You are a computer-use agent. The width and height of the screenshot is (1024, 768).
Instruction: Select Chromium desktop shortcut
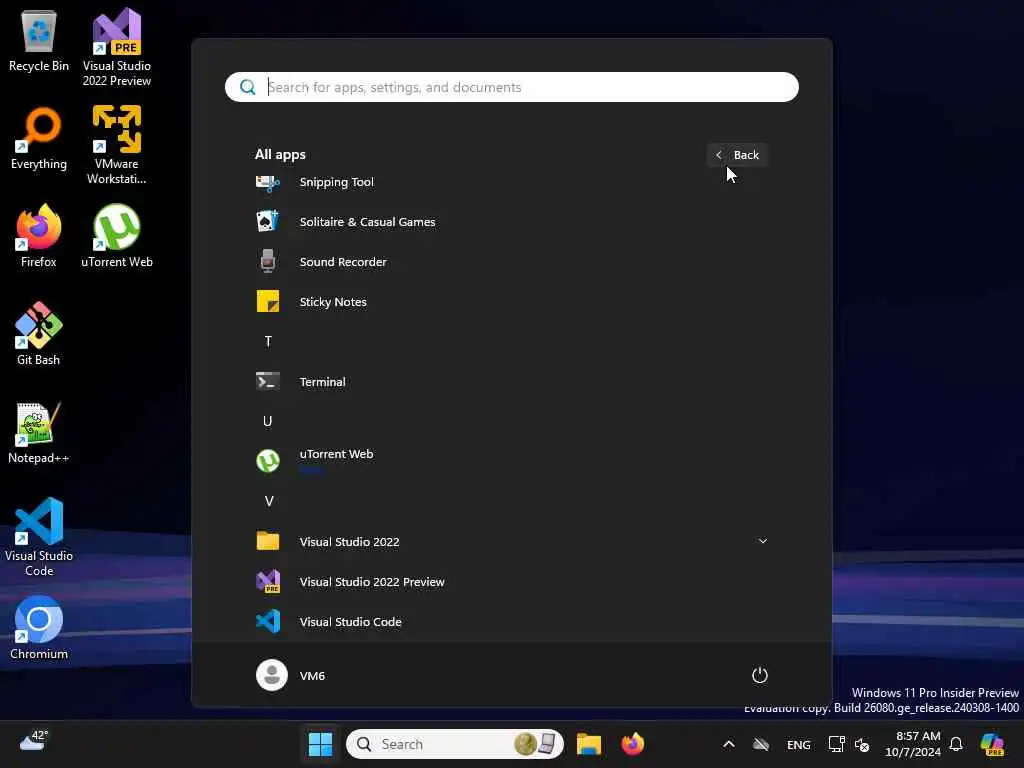coord(39,628)
